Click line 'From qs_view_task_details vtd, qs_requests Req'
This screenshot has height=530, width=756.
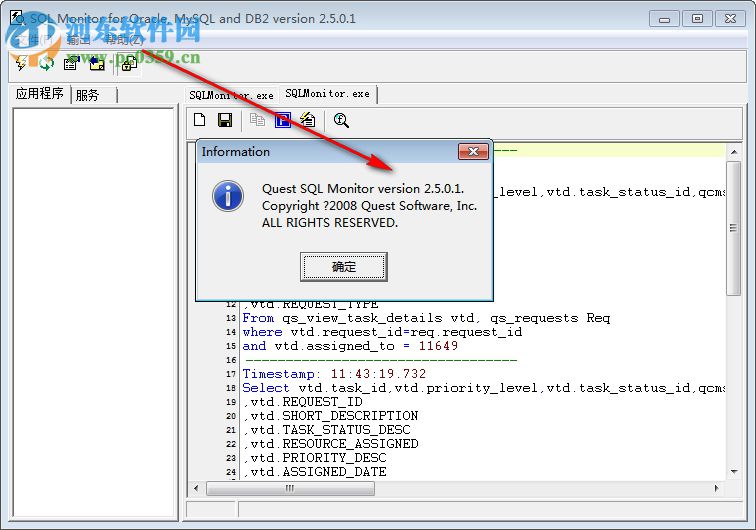point(426,318)
